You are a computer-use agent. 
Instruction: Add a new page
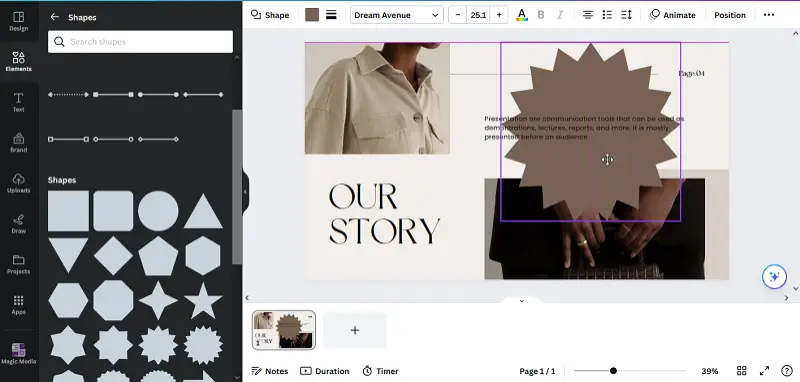coord(355,330)
